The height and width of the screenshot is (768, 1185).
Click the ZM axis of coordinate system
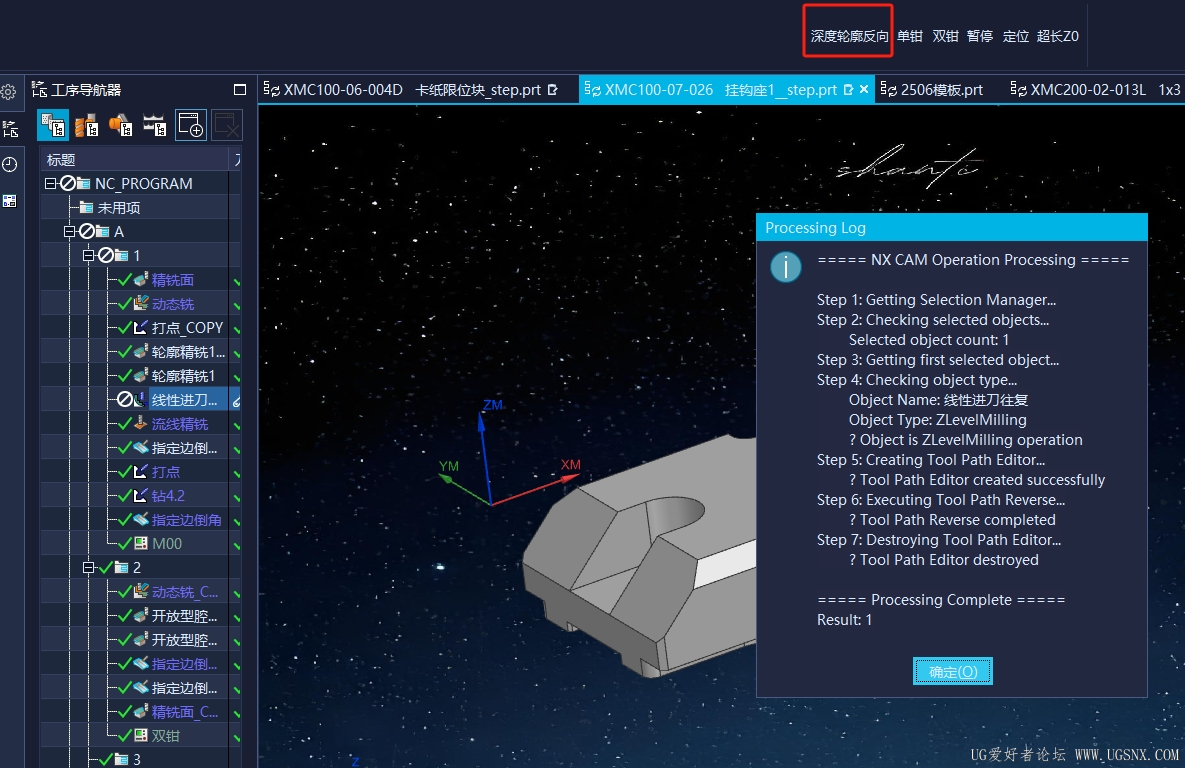tap(486, 454)
